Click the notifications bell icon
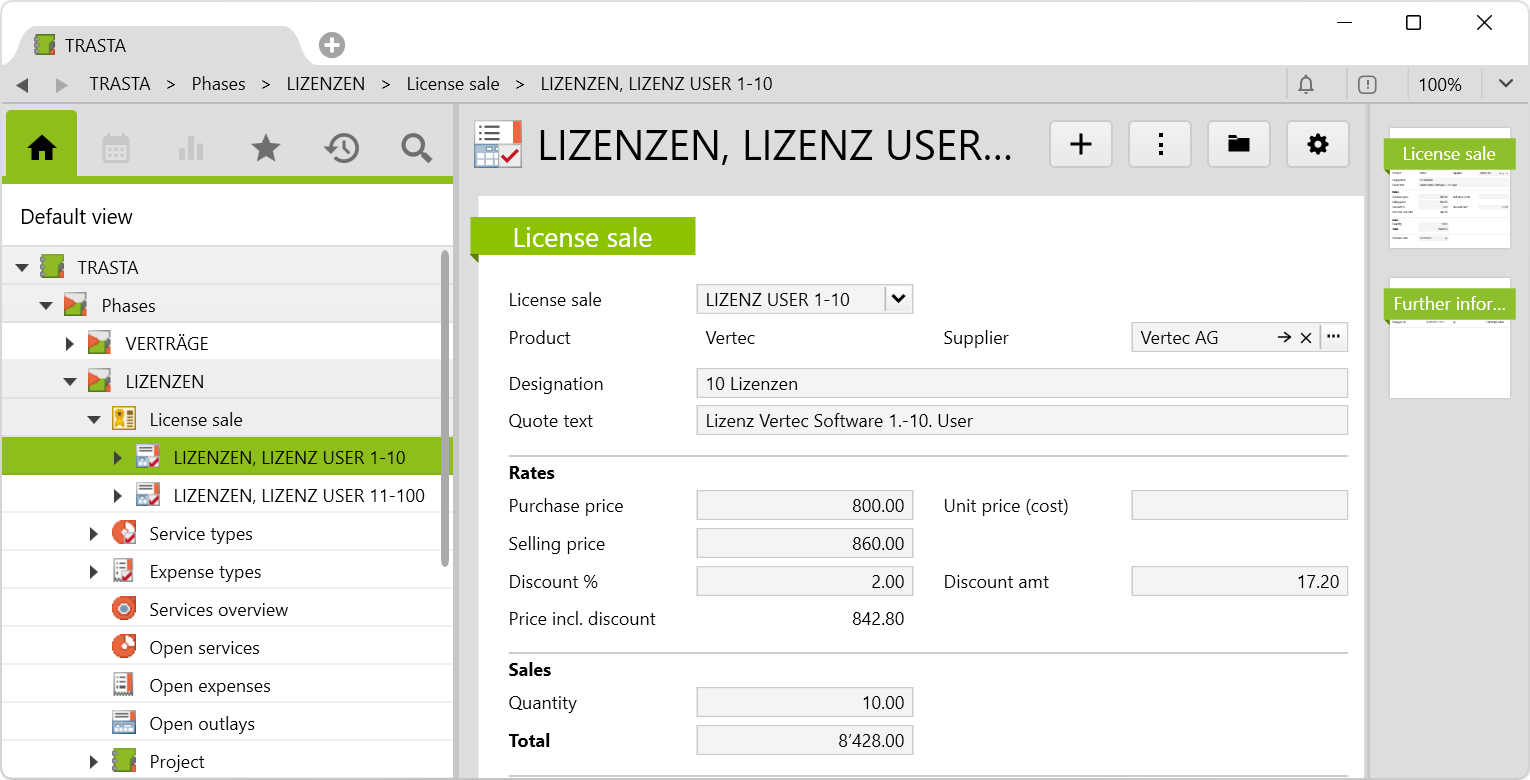The width and height of the screenshot is (1530, 780). [1306, 84]
